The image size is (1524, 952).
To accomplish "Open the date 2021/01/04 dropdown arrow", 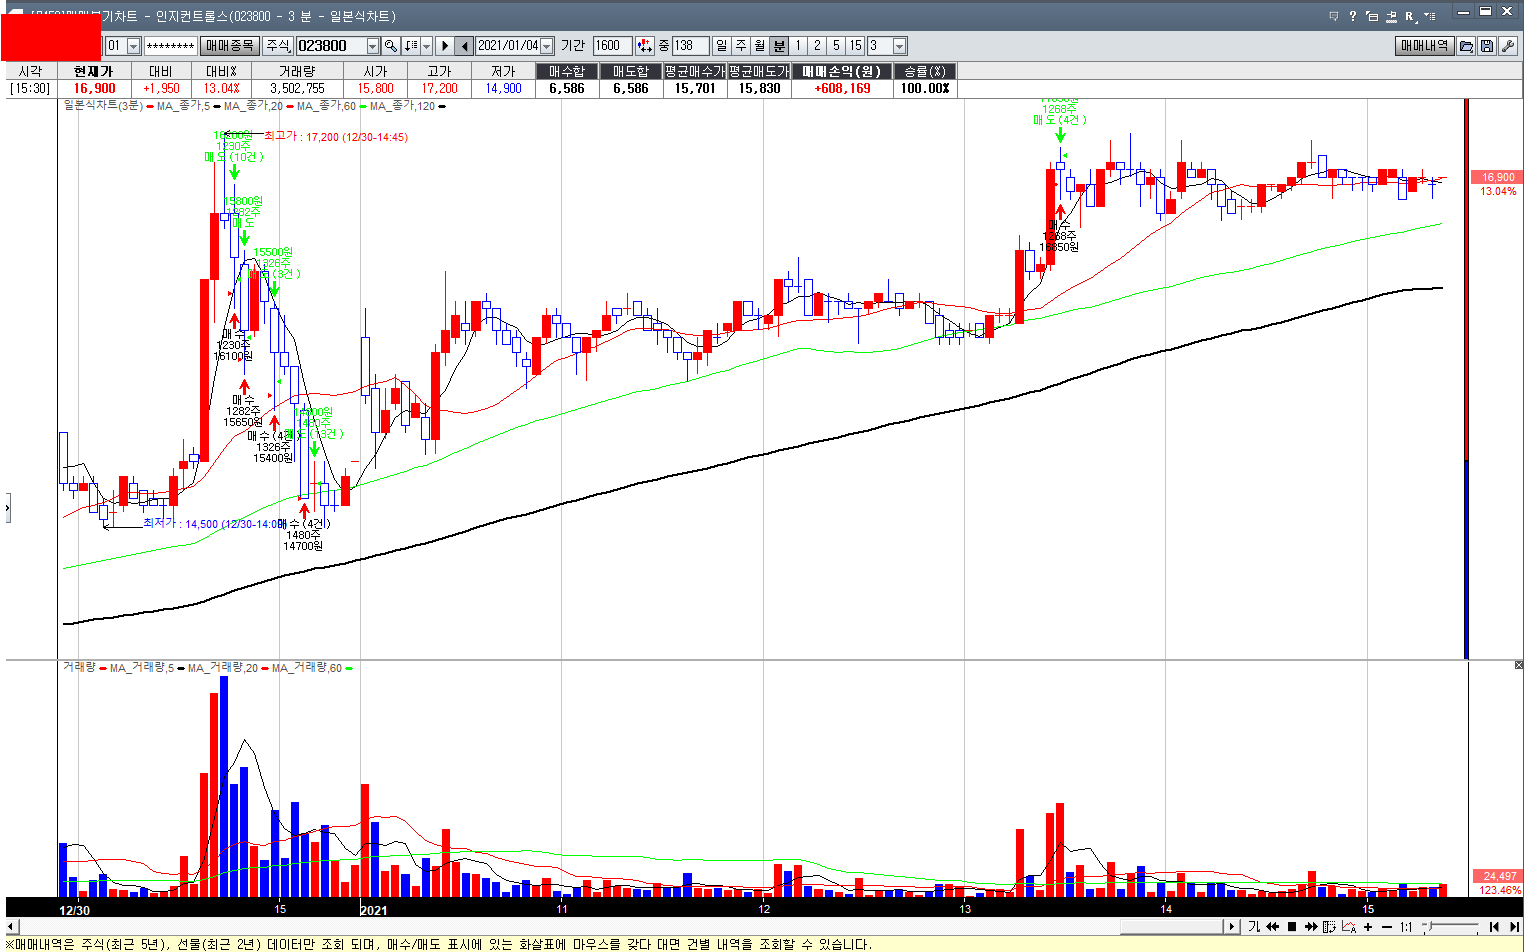I will point(546,46).
